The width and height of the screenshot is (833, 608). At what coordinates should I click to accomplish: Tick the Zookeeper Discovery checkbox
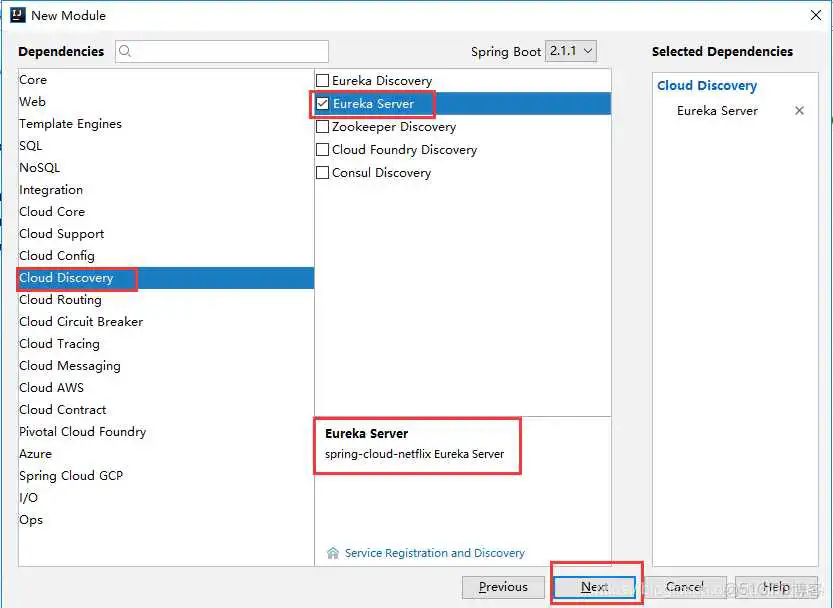pos(323,127)
